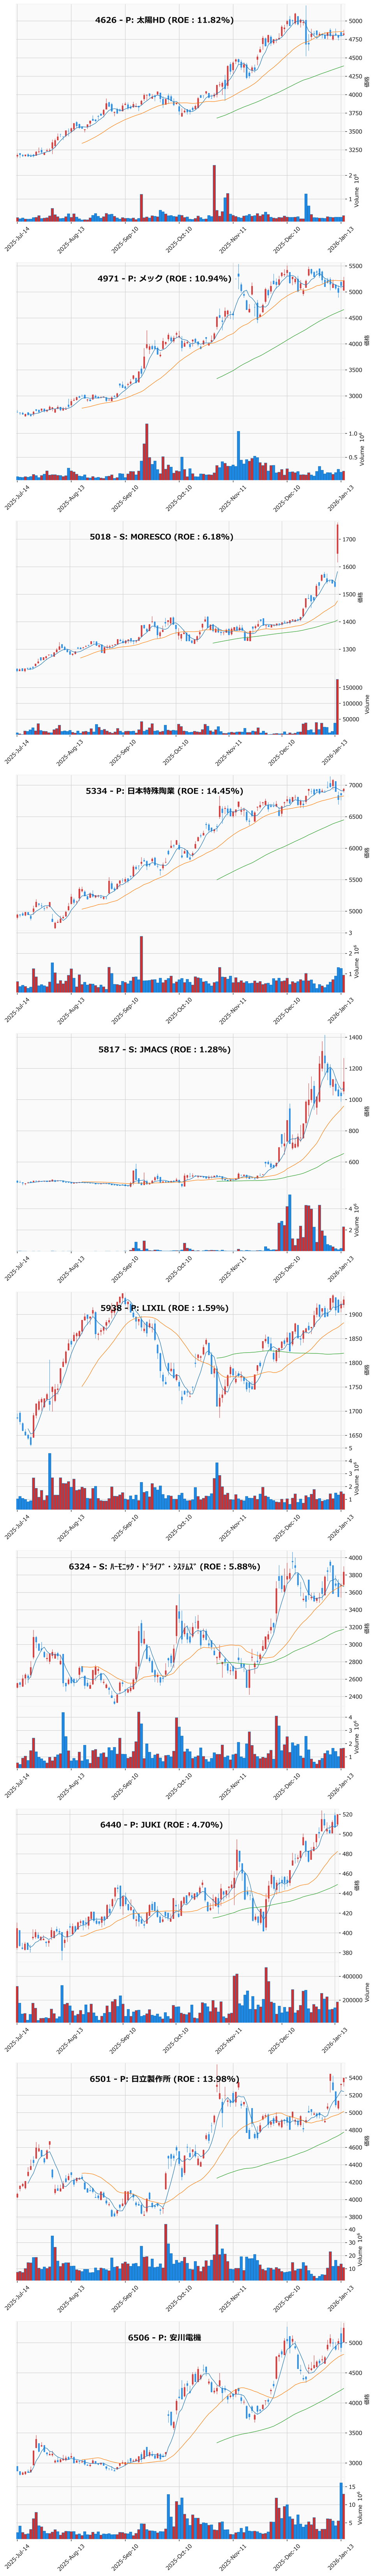Viewport: 374px width, 2576px height.
Task: Click the 日立製作所 chart title
Action: [164, 2083]
